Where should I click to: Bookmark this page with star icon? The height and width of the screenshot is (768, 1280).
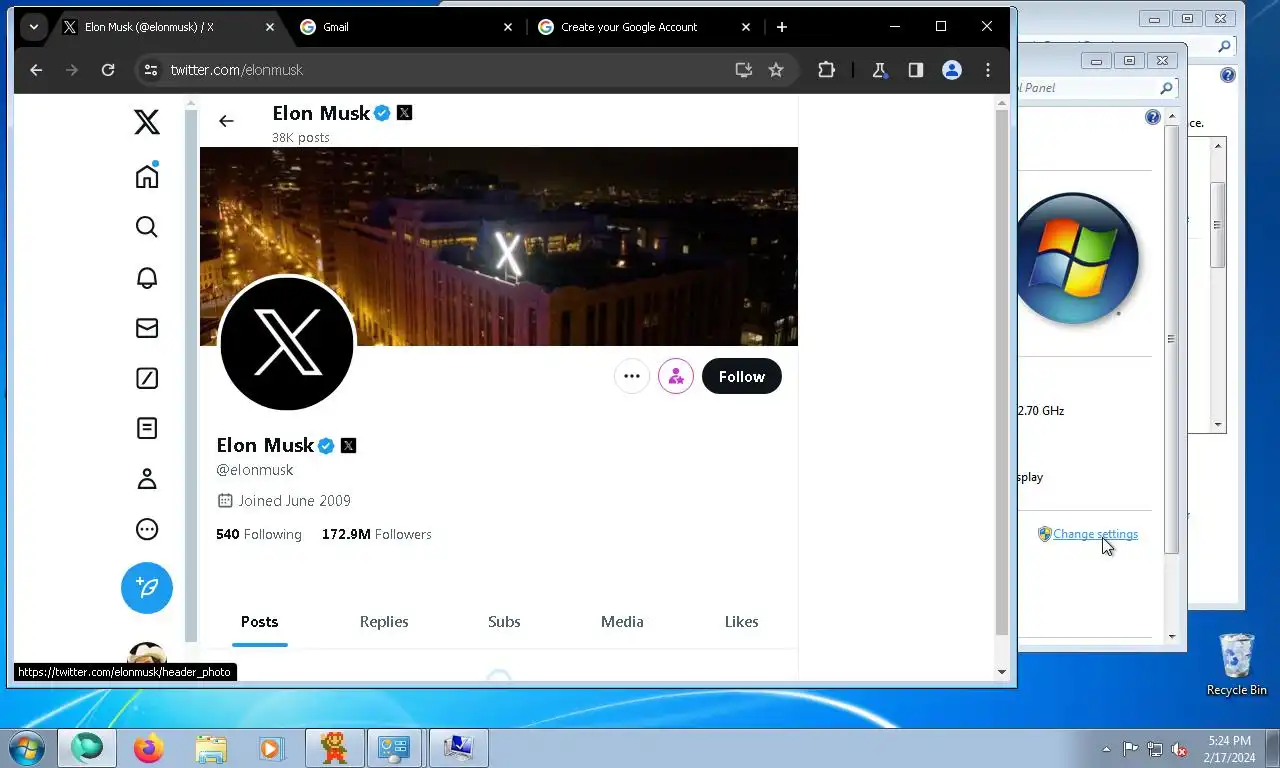tap(776, 70)
